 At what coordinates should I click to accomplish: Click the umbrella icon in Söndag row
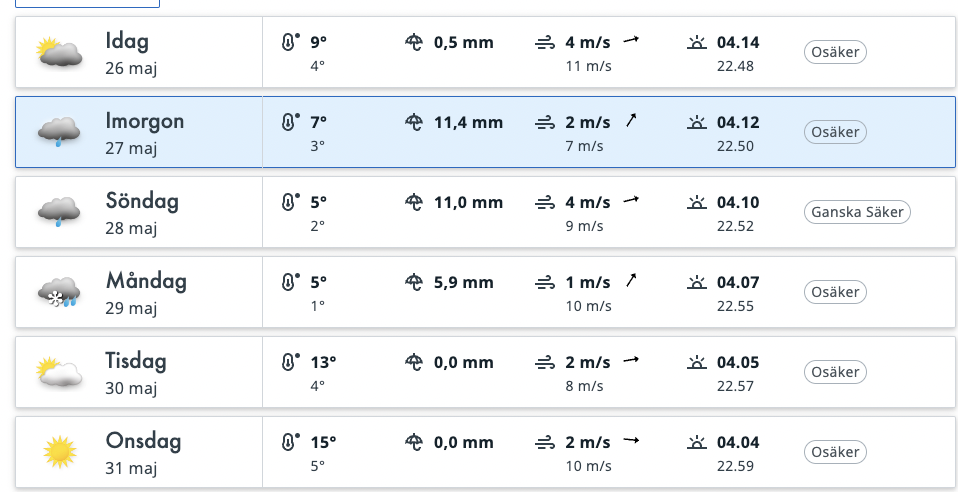click(415, 203)
